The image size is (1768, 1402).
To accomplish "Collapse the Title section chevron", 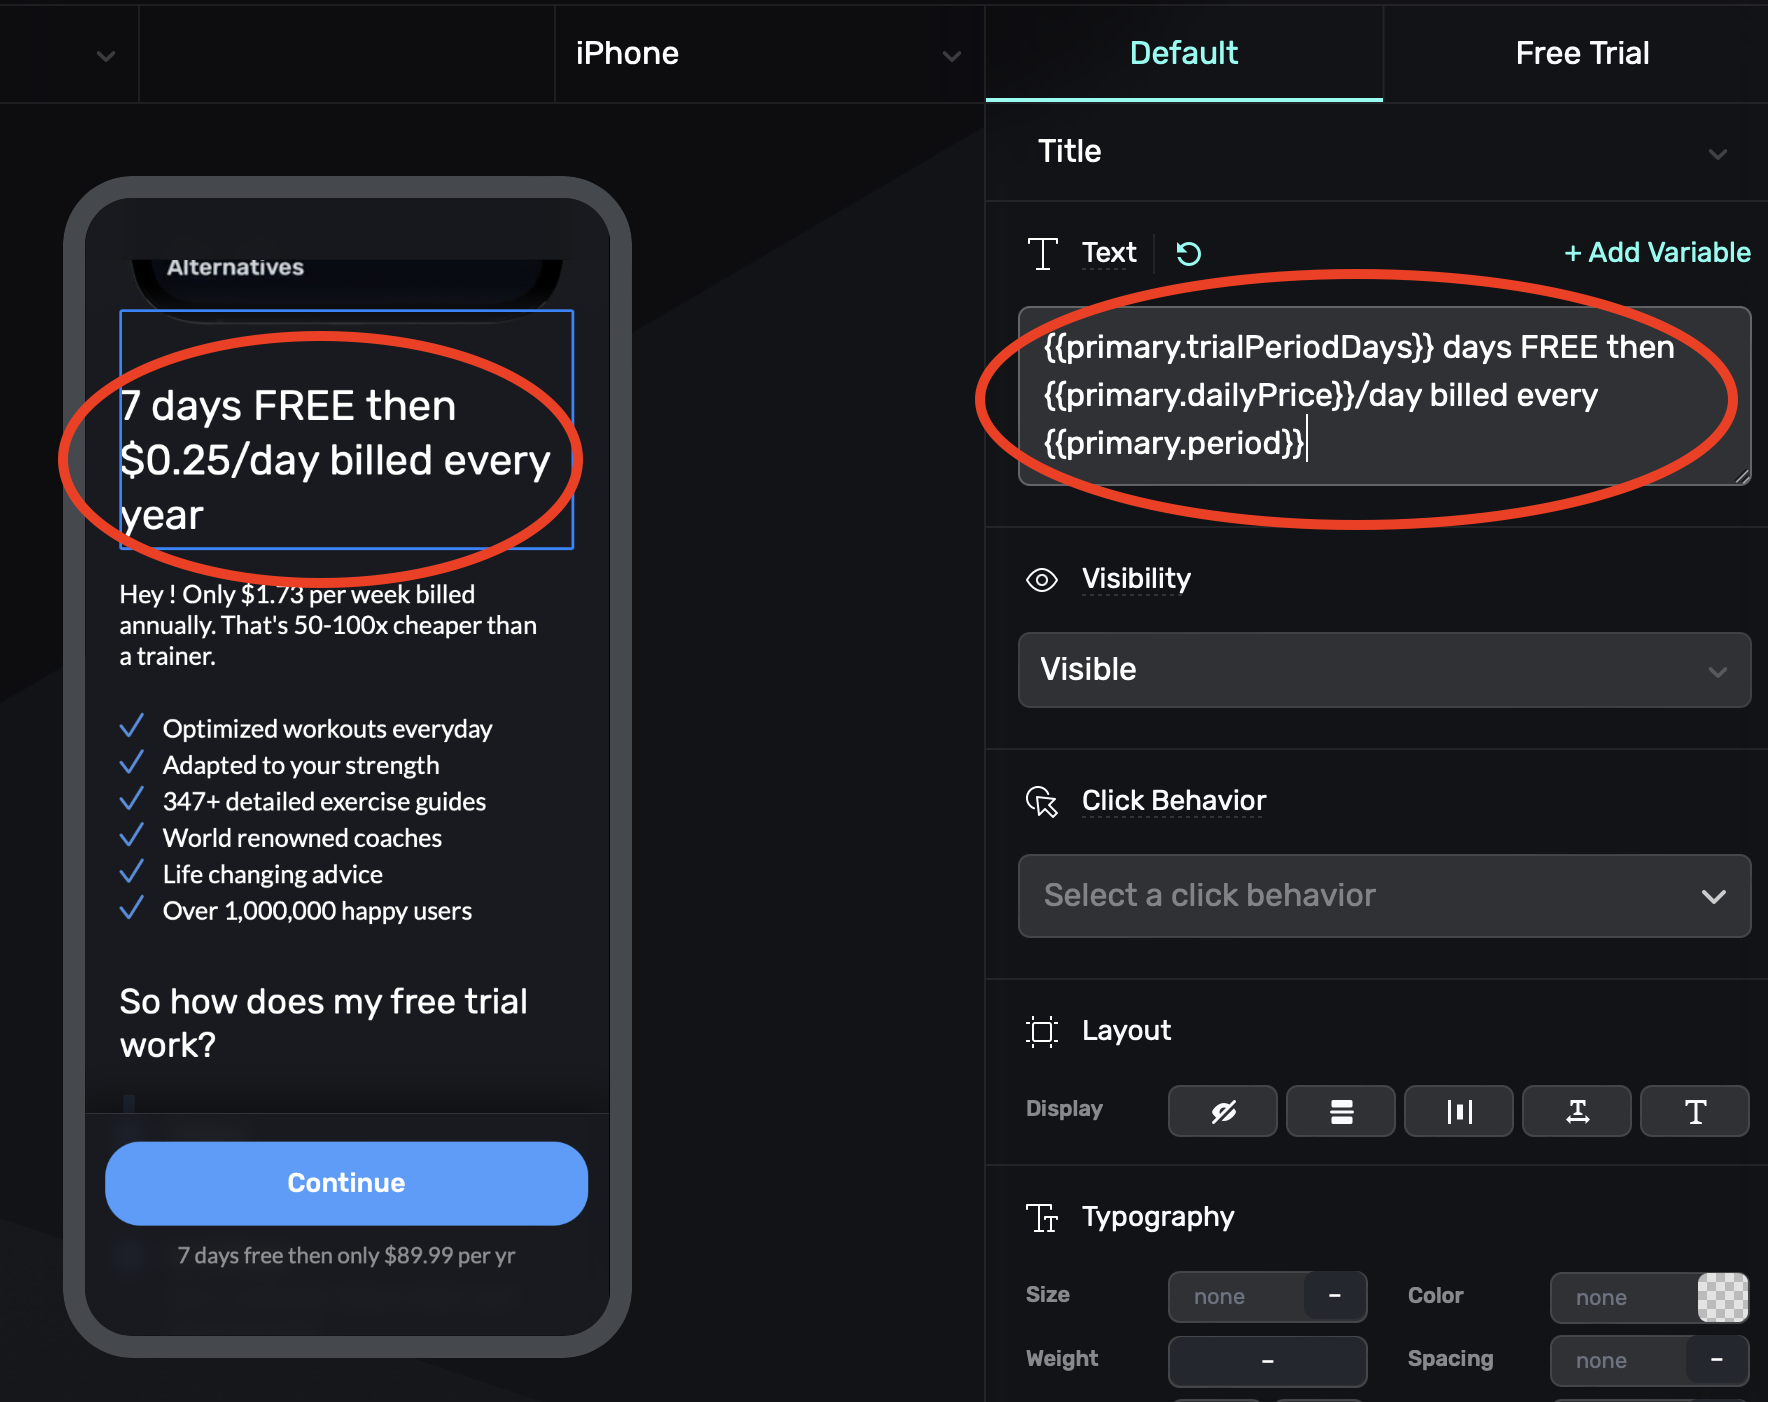I will pyautogui.click(x=1717, y=154).
